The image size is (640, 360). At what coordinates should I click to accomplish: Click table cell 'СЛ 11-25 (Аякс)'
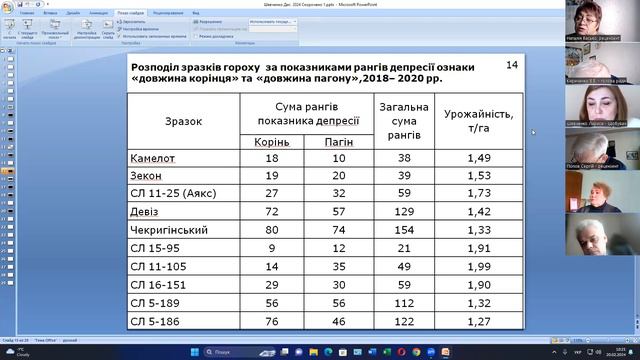point(184,193)
